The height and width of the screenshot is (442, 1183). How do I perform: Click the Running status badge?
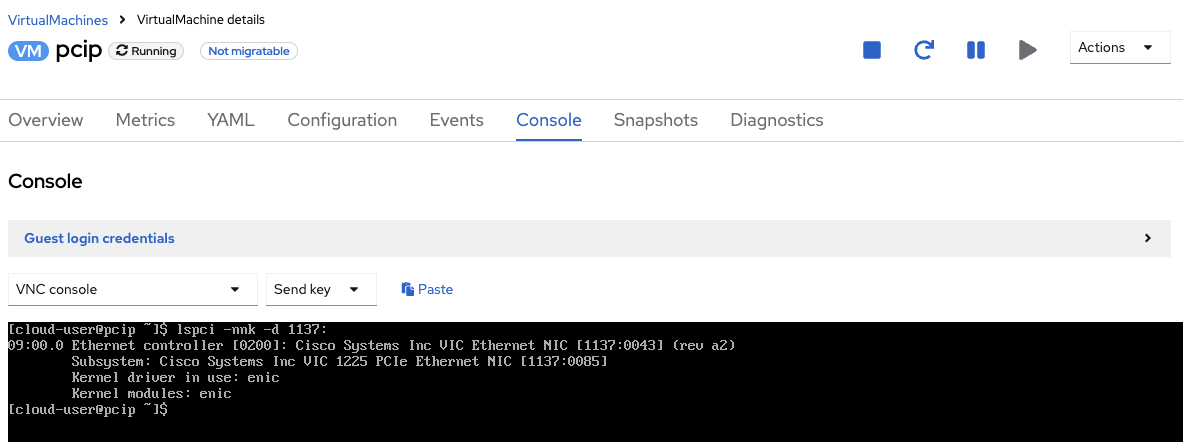[x=146, y=51]
